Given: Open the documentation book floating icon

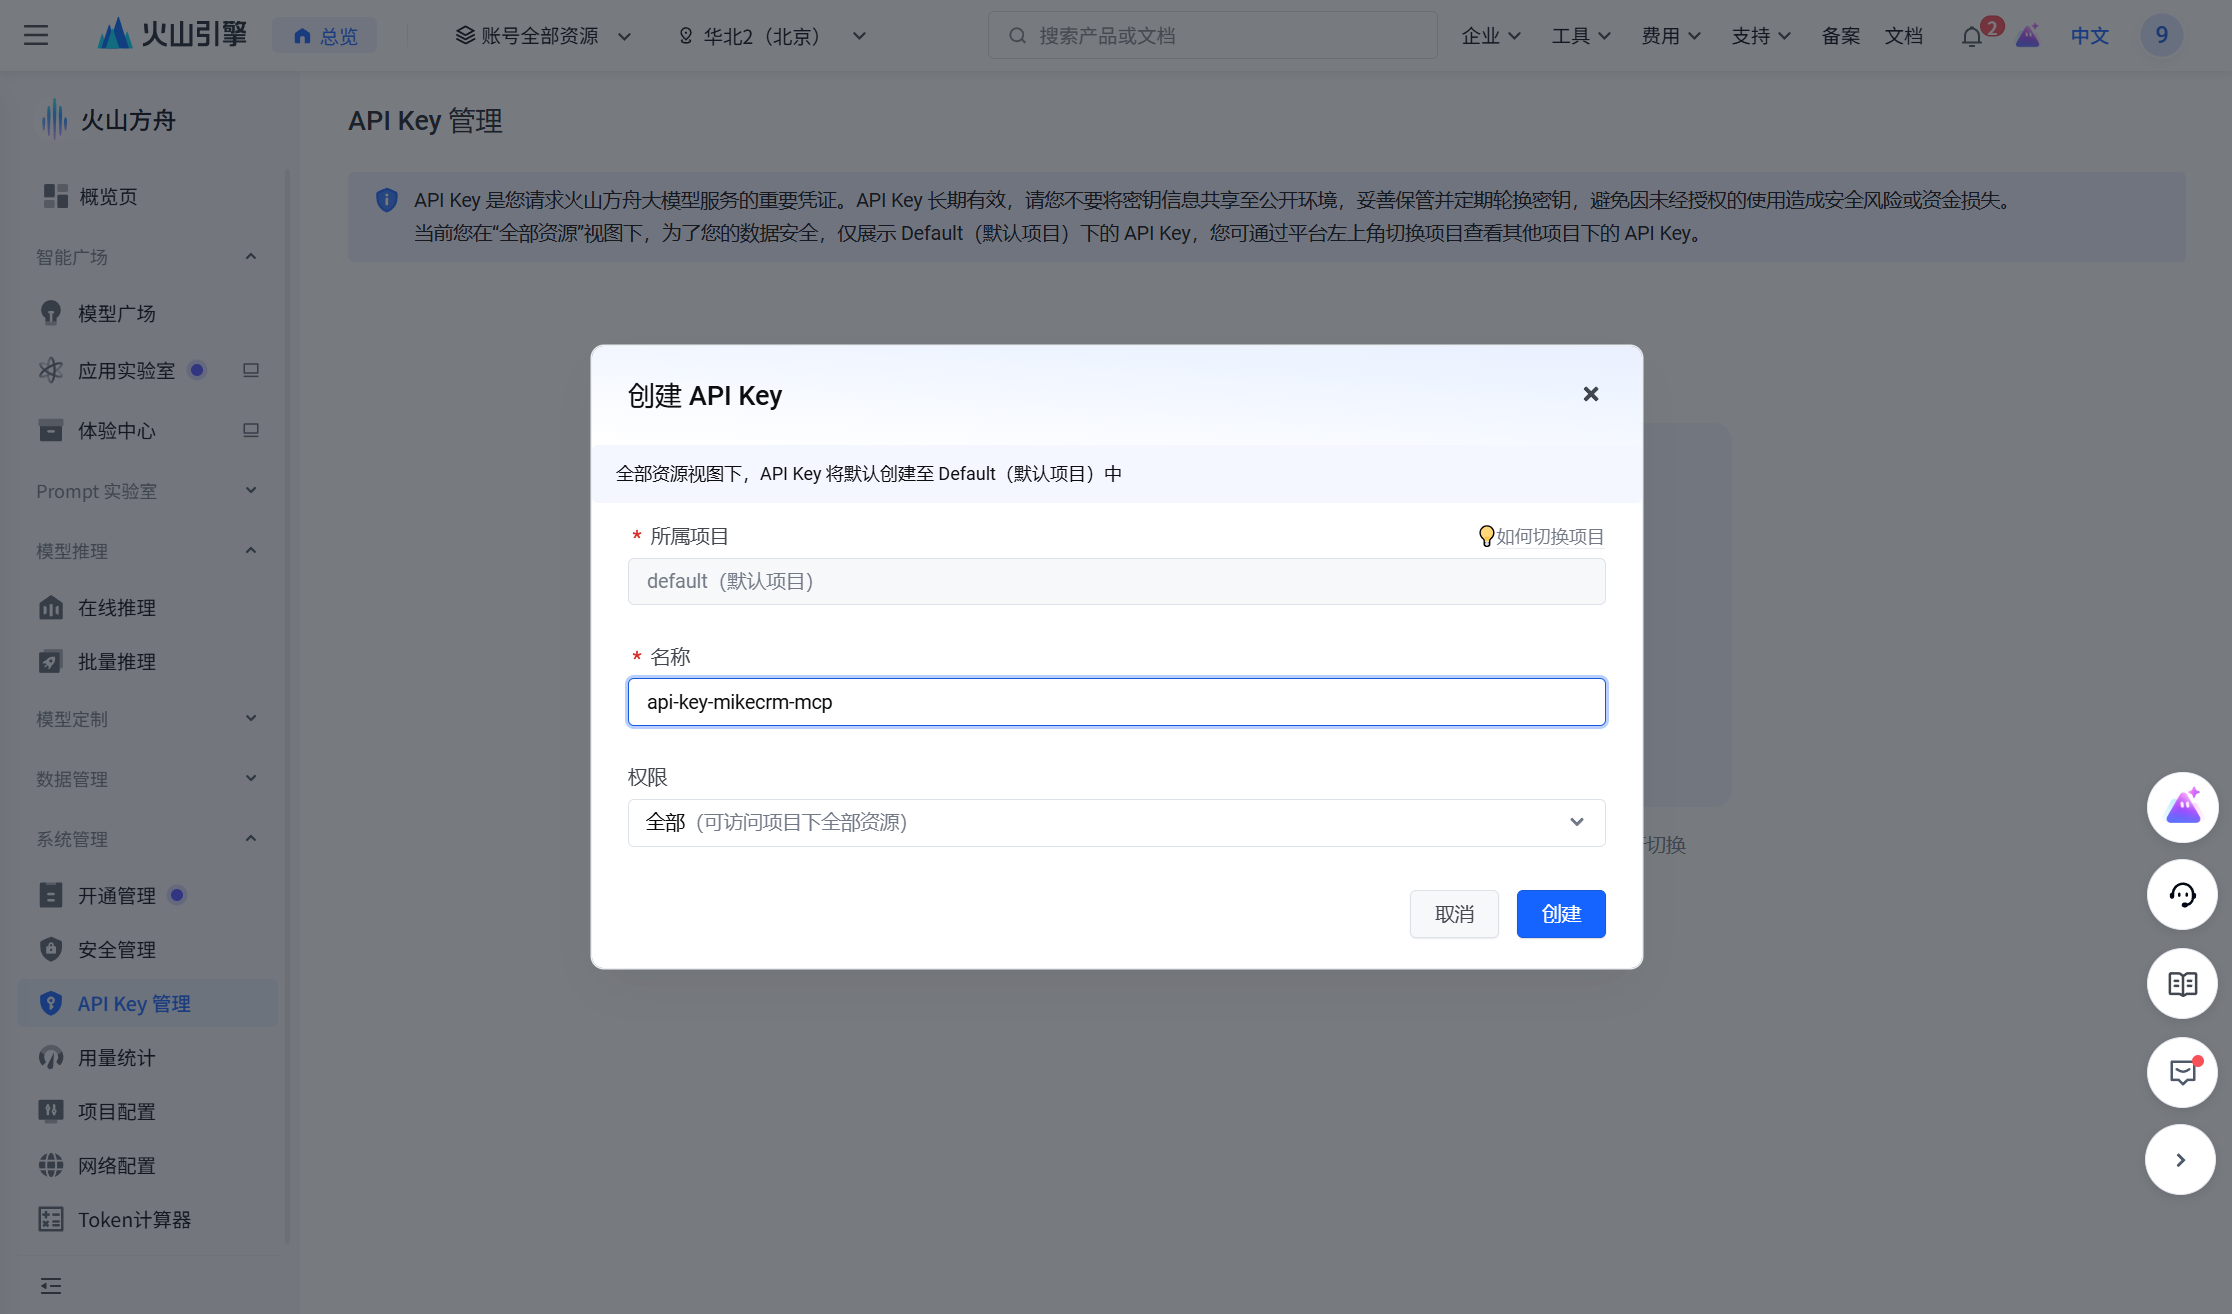Looking at the screenshot, I should pyautogui.click(x=2182, y=984).
